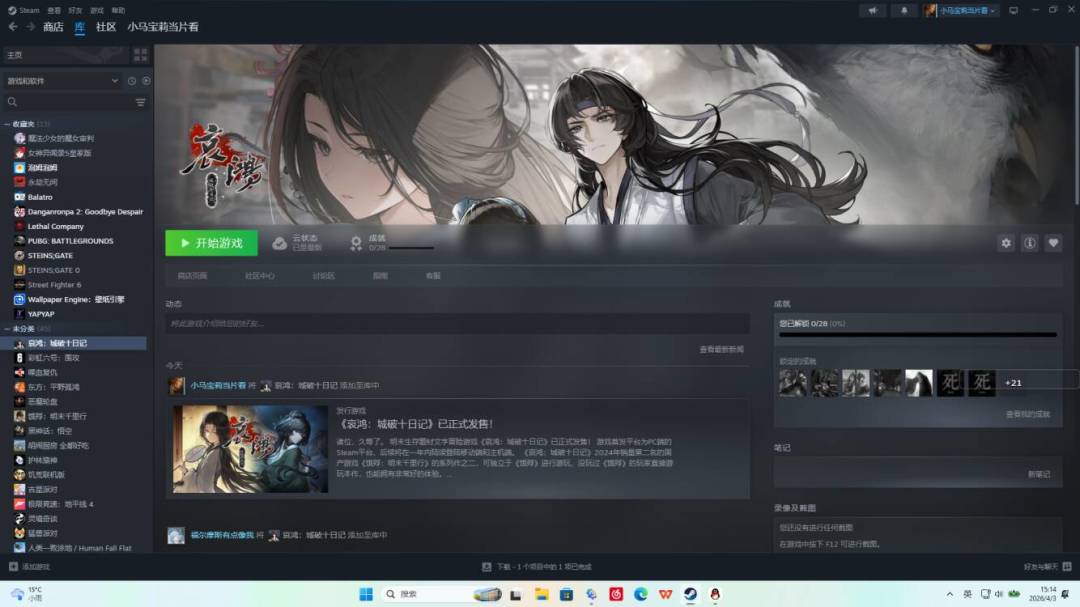
Task: Click the +21 more achievements badge
Action: [x=1013, y=383]
